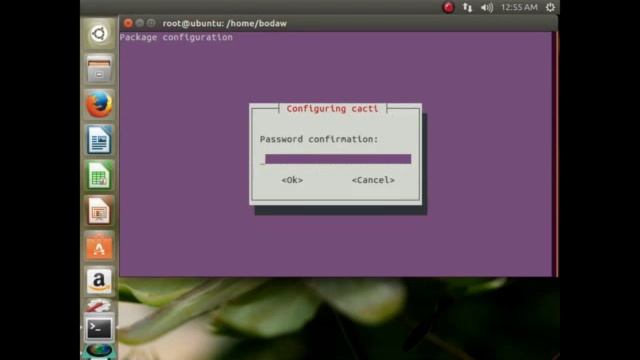Open the network connections indicator
Screen dimensions: 640x360
coord(467,7)
